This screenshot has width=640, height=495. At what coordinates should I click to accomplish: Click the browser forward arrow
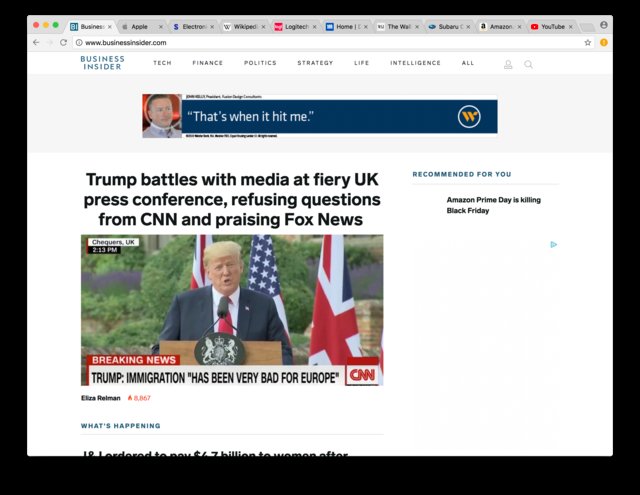tap(50, 42)
